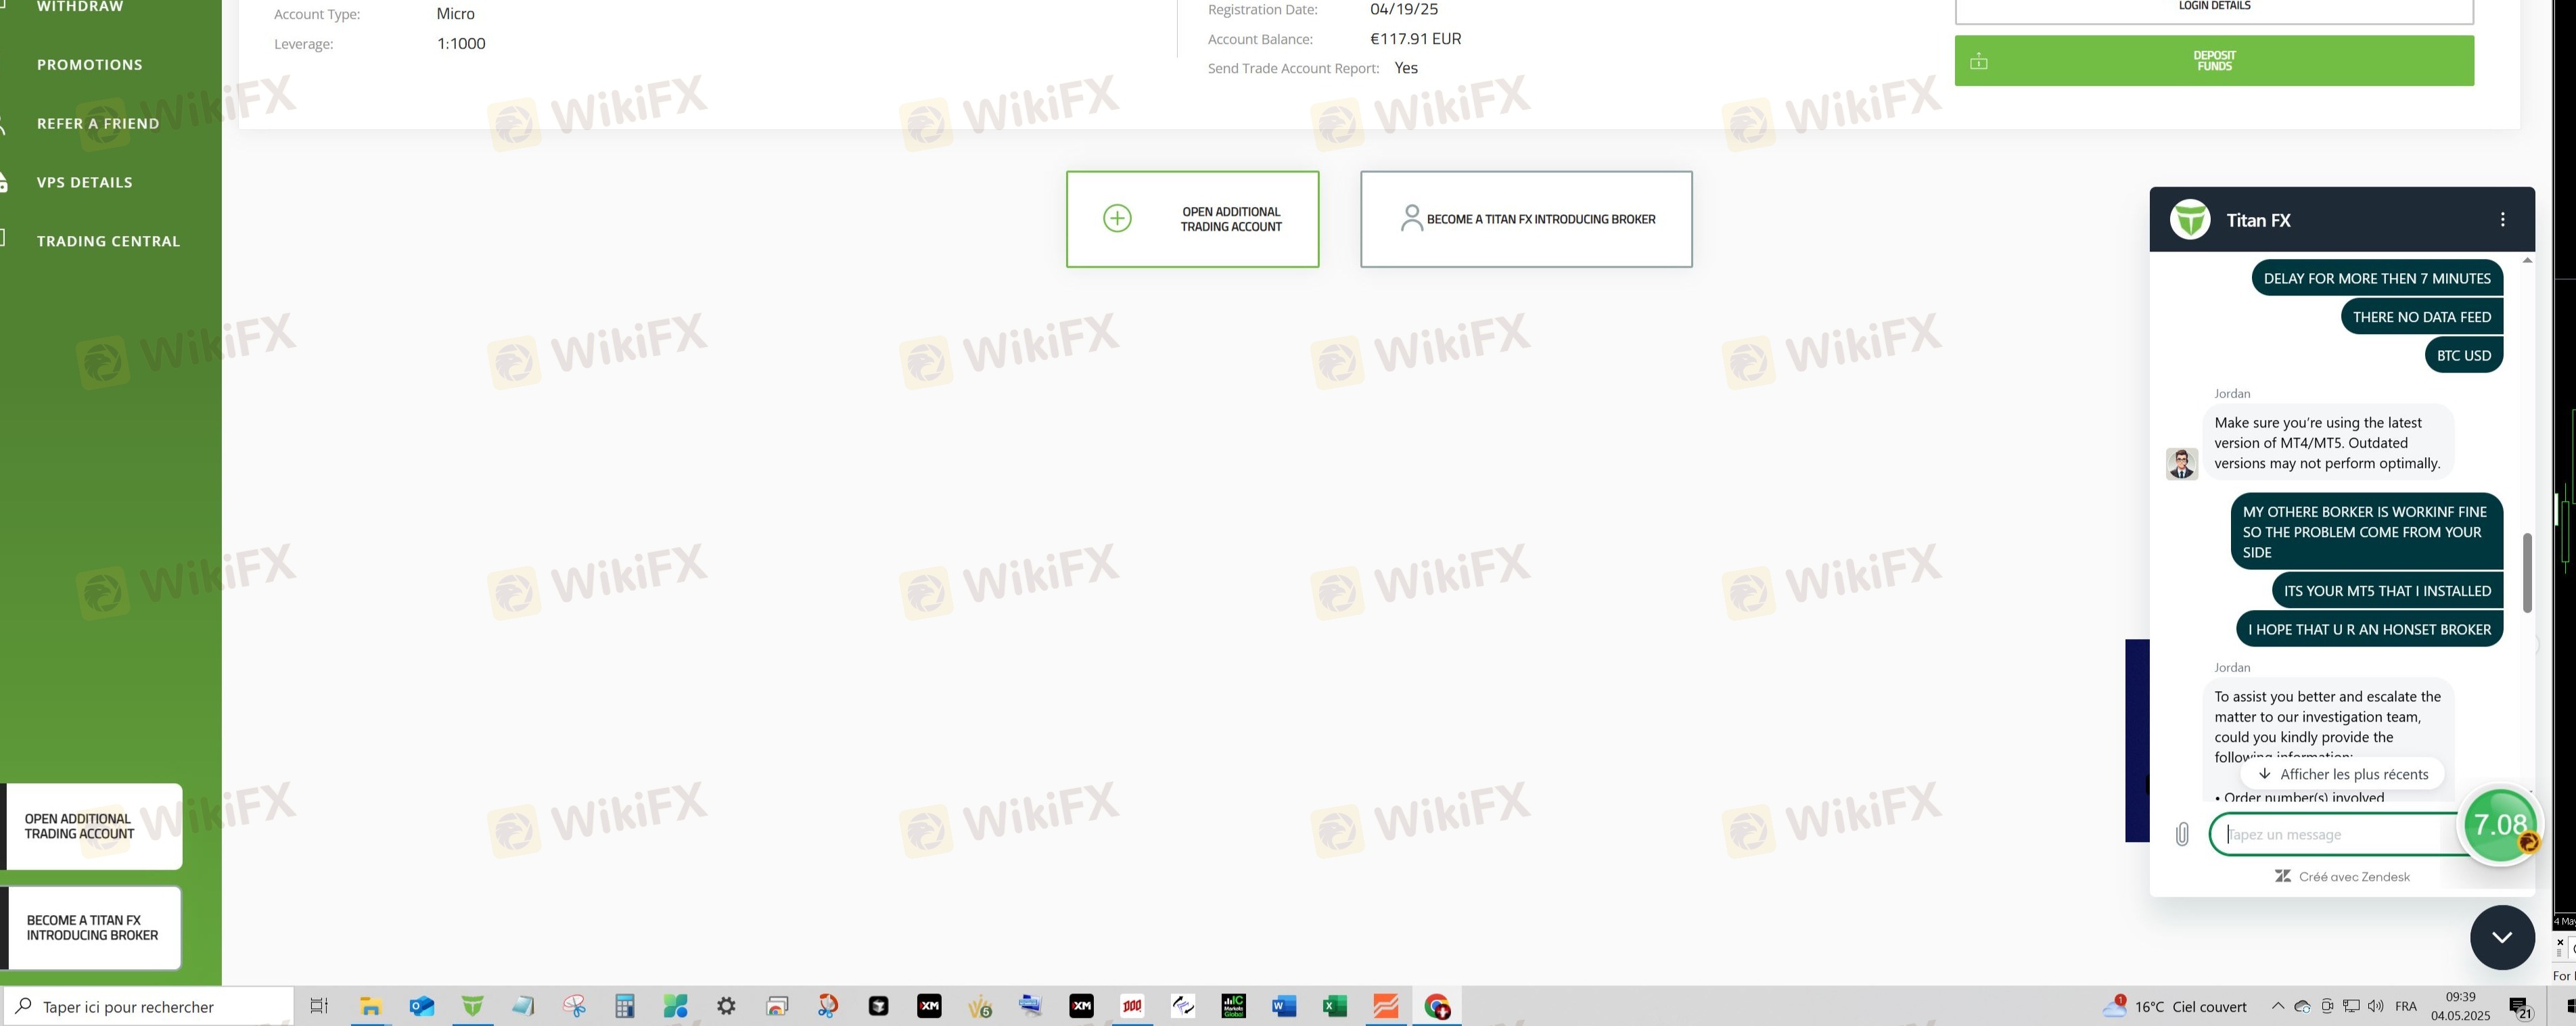The width and height of the screenshot is (2576, 1026).
Task: Click Jordan's agent avatar in the chat
Action: point(2181,464)
